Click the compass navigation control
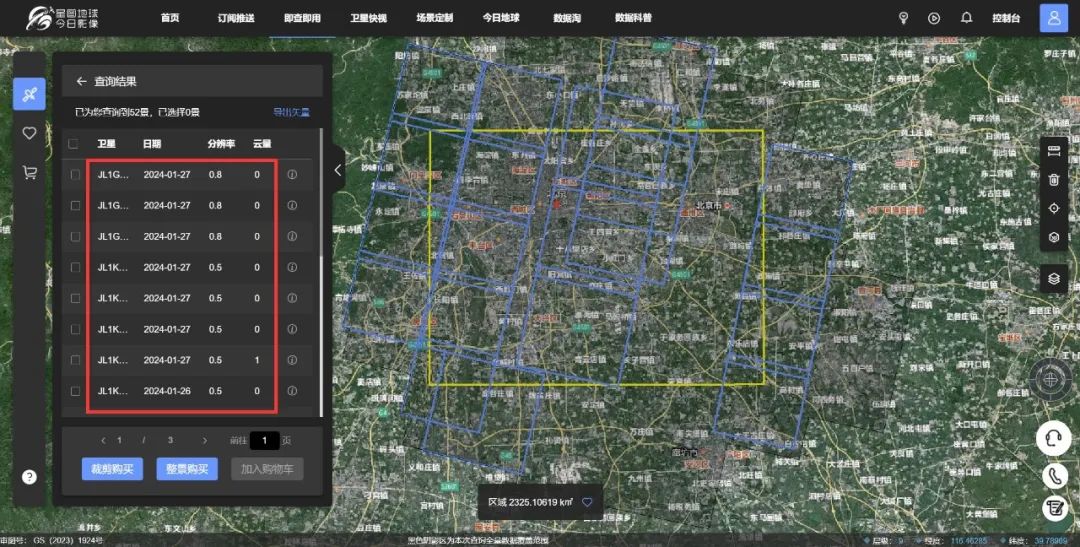The width and height of the screenshot is (1080, 547). pos(1050,379)
